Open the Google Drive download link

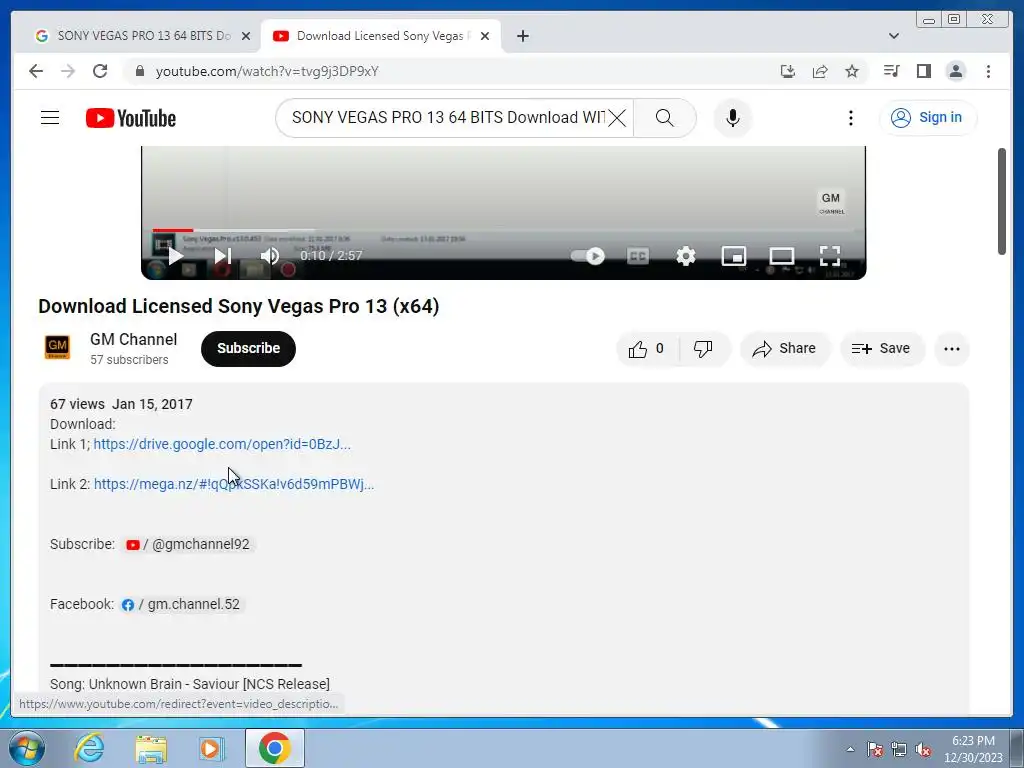(222, 444)
